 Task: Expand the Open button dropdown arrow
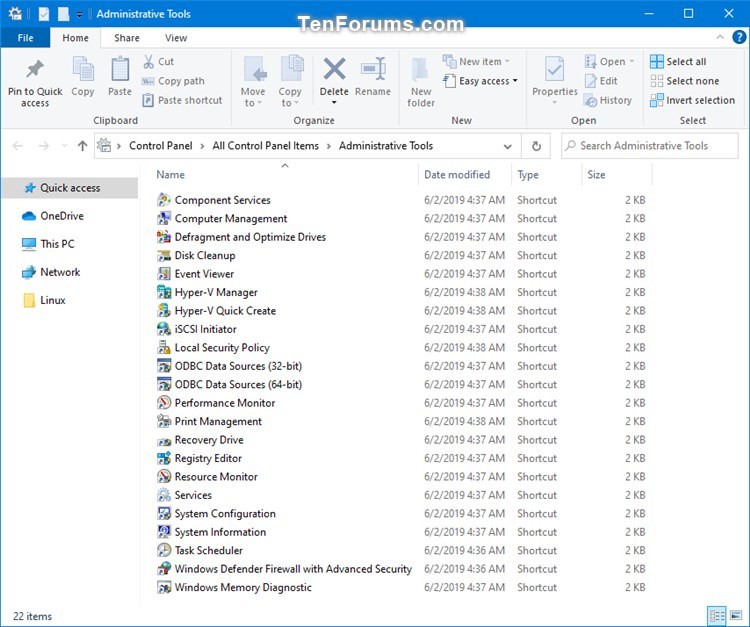coord(632,62)
